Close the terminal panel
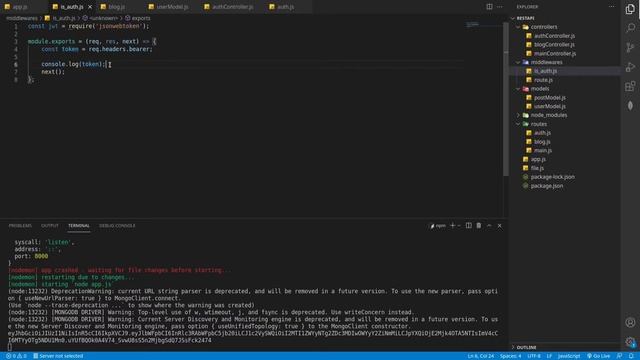The image size is (640, 360). (499, 225)
